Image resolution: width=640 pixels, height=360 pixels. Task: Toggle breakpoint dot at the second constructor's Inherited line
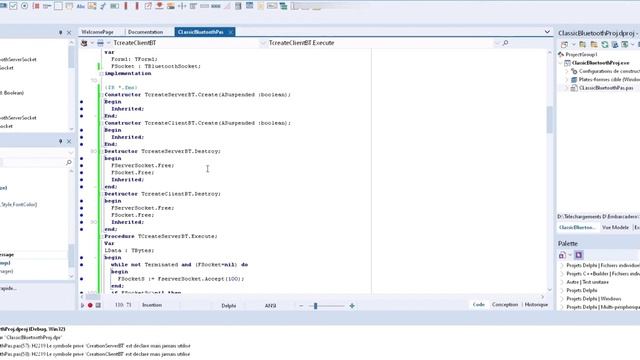(82, 137)
